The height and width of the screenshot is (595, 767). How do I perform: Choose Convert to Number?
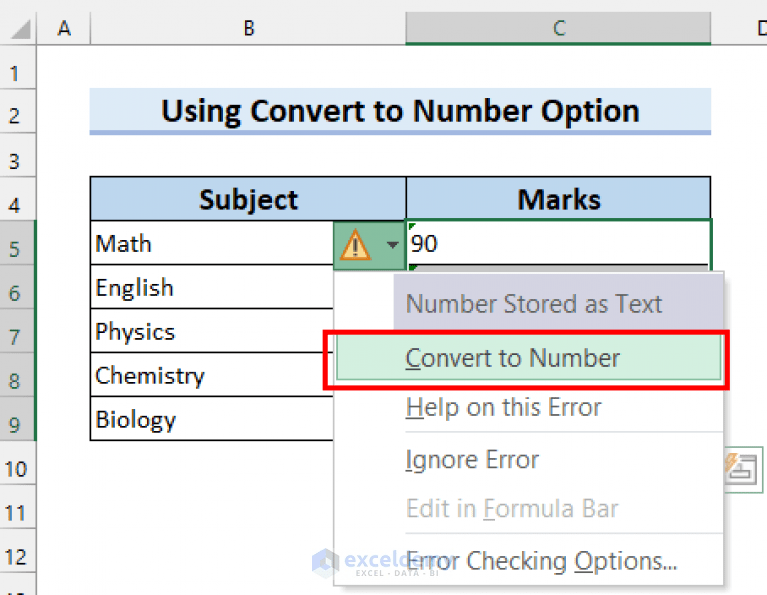click(x=528, y=358)
